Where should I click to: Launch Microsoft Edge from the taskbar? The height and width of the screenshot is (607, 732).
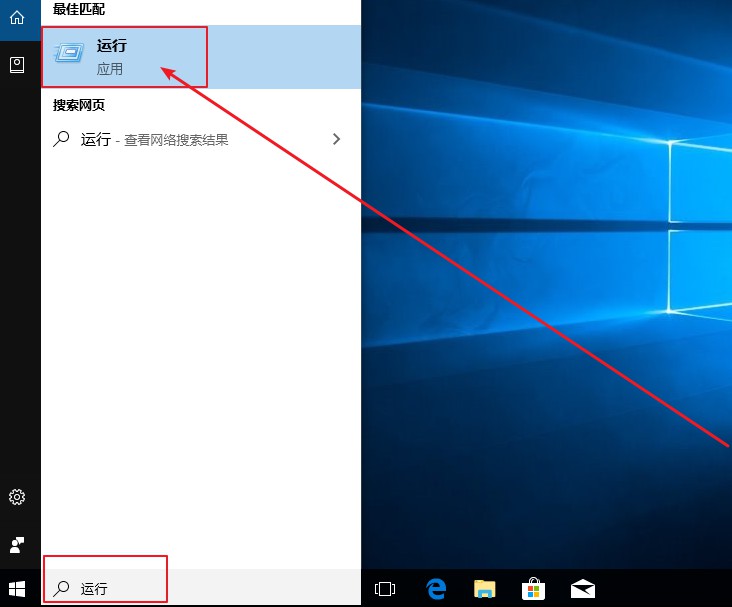click(x=435, y=588)
